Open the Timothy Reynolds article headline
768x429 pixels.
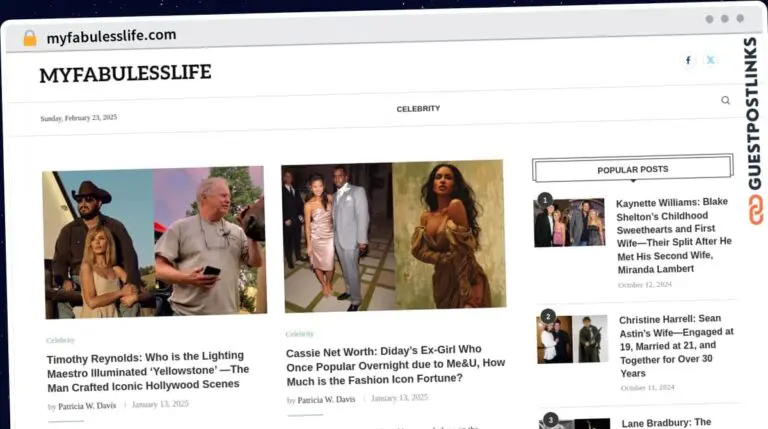[x=147, y=370]
